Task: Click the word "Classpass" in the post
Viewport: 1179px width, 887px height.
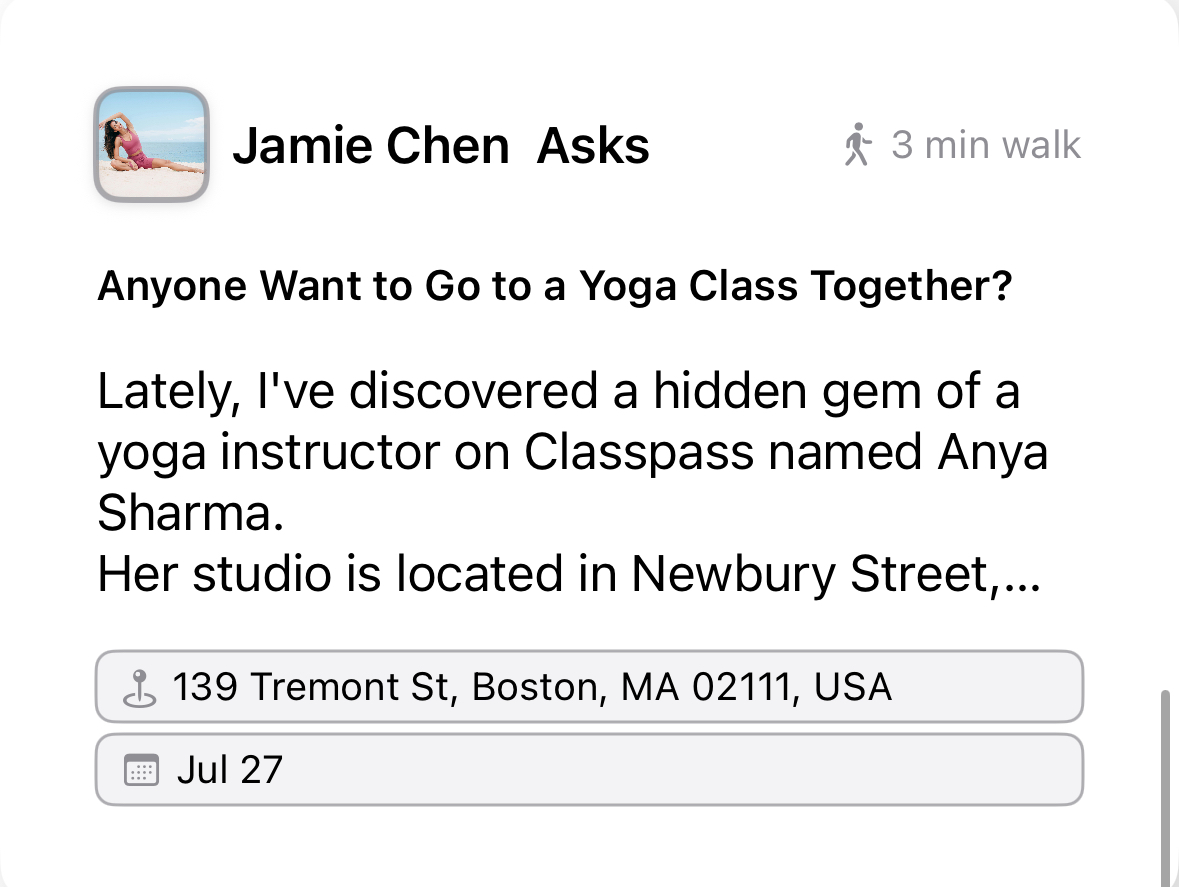Action: 639,454
